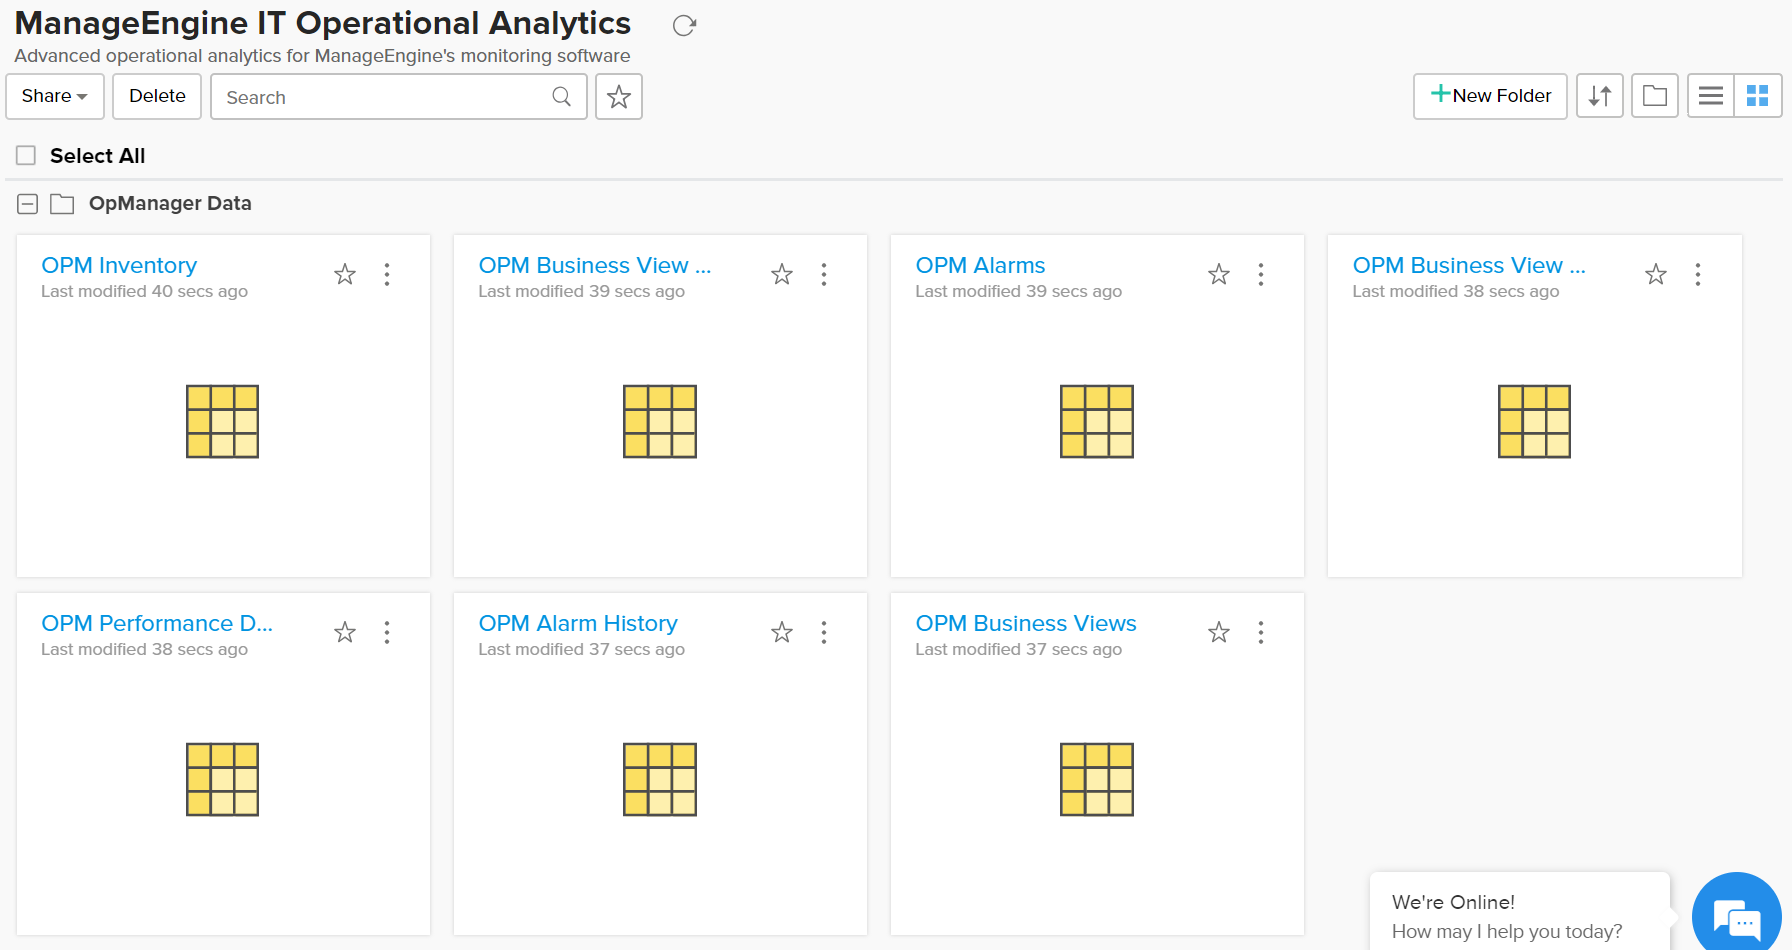Open more options for OPM Inventory
Image resolution: width=1792 pixels, height=950 pixels.
pyautogui.click(x=387, y=274)
